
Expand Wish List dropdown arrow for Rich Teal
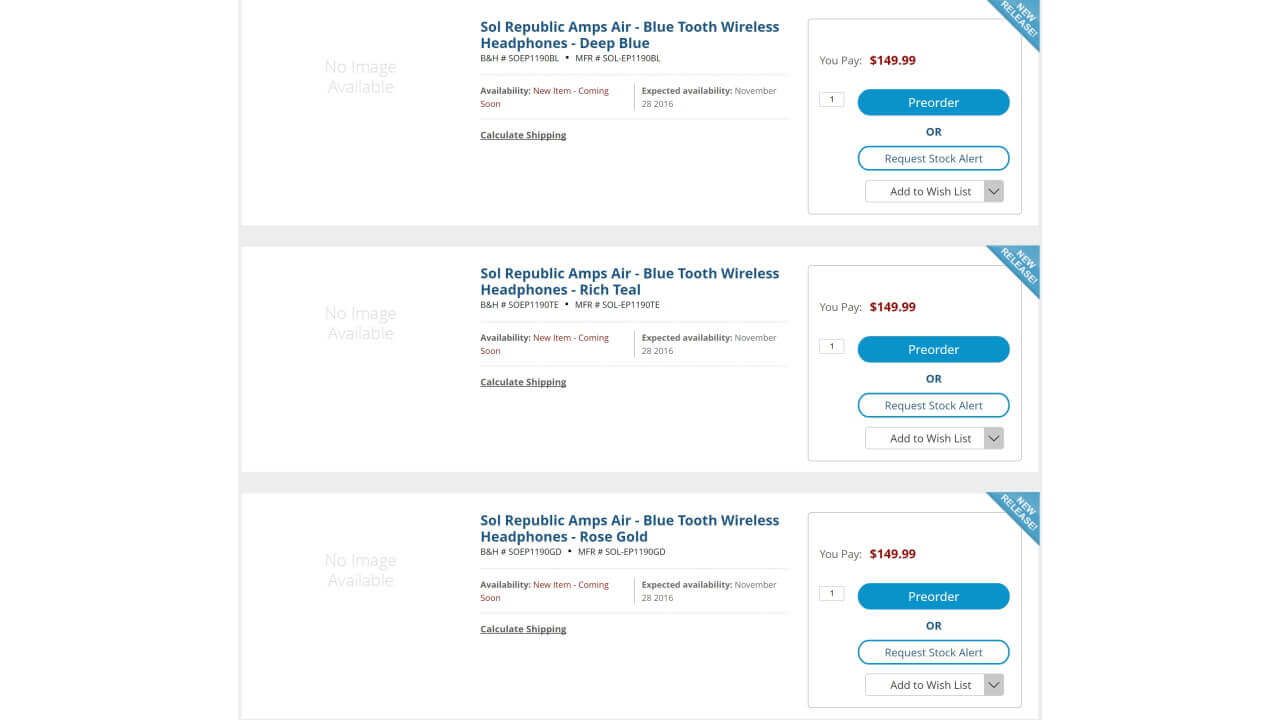(993, 439)
